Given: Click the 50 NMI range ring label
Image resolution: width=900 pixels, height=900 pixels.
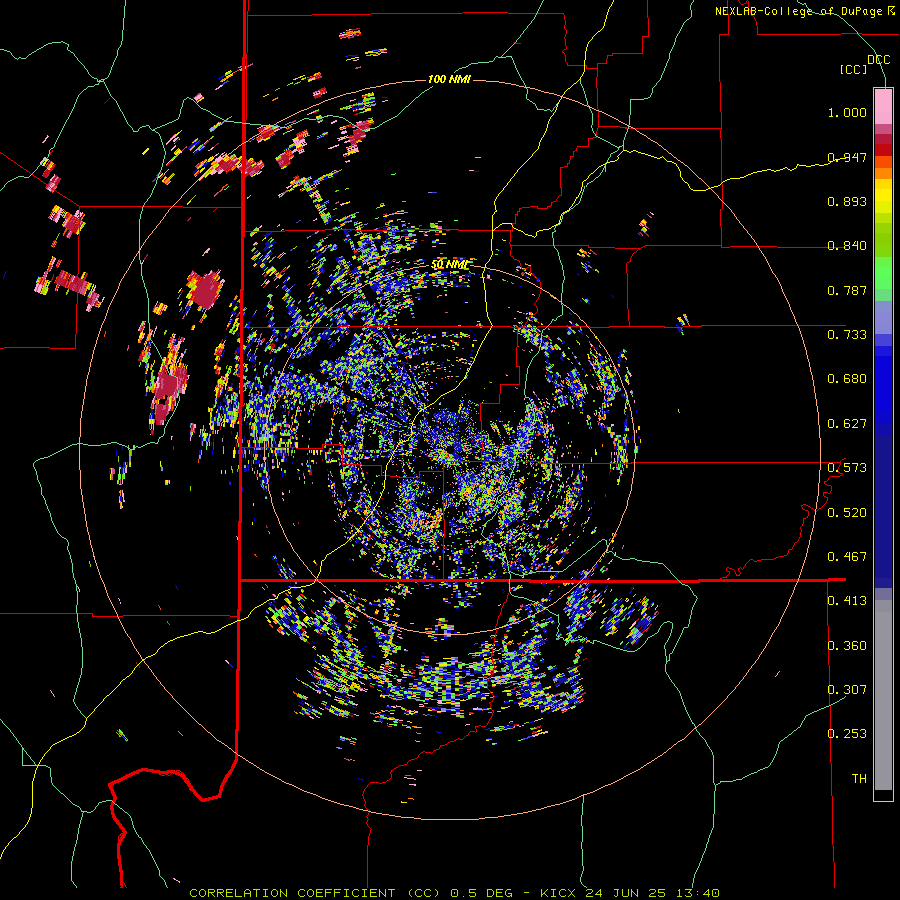Looking at the screenshot, I should pos(450,265).
